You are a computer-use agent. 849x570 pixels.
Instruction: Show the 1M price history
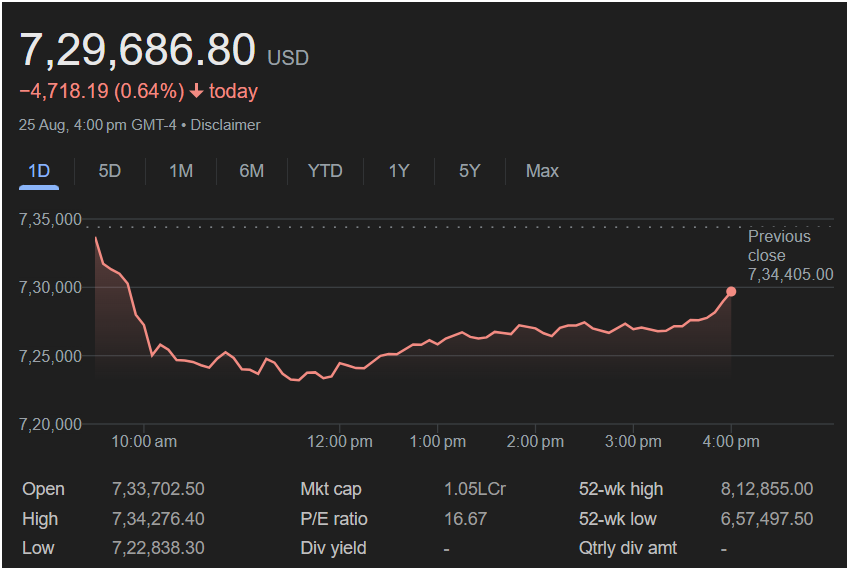click(181, 171)
